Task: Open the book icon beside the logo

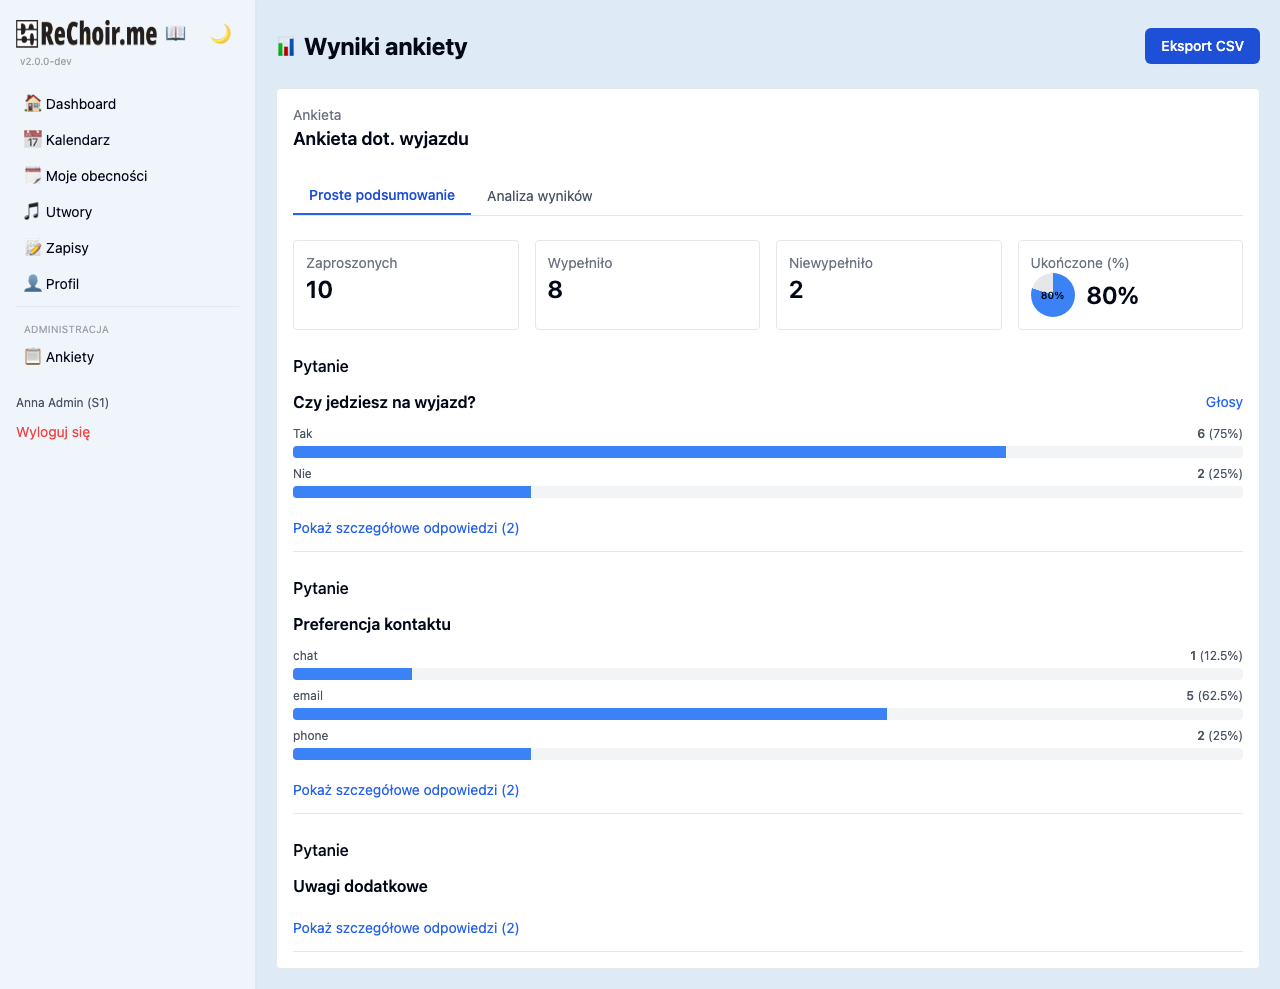Action: coord(176,34)
